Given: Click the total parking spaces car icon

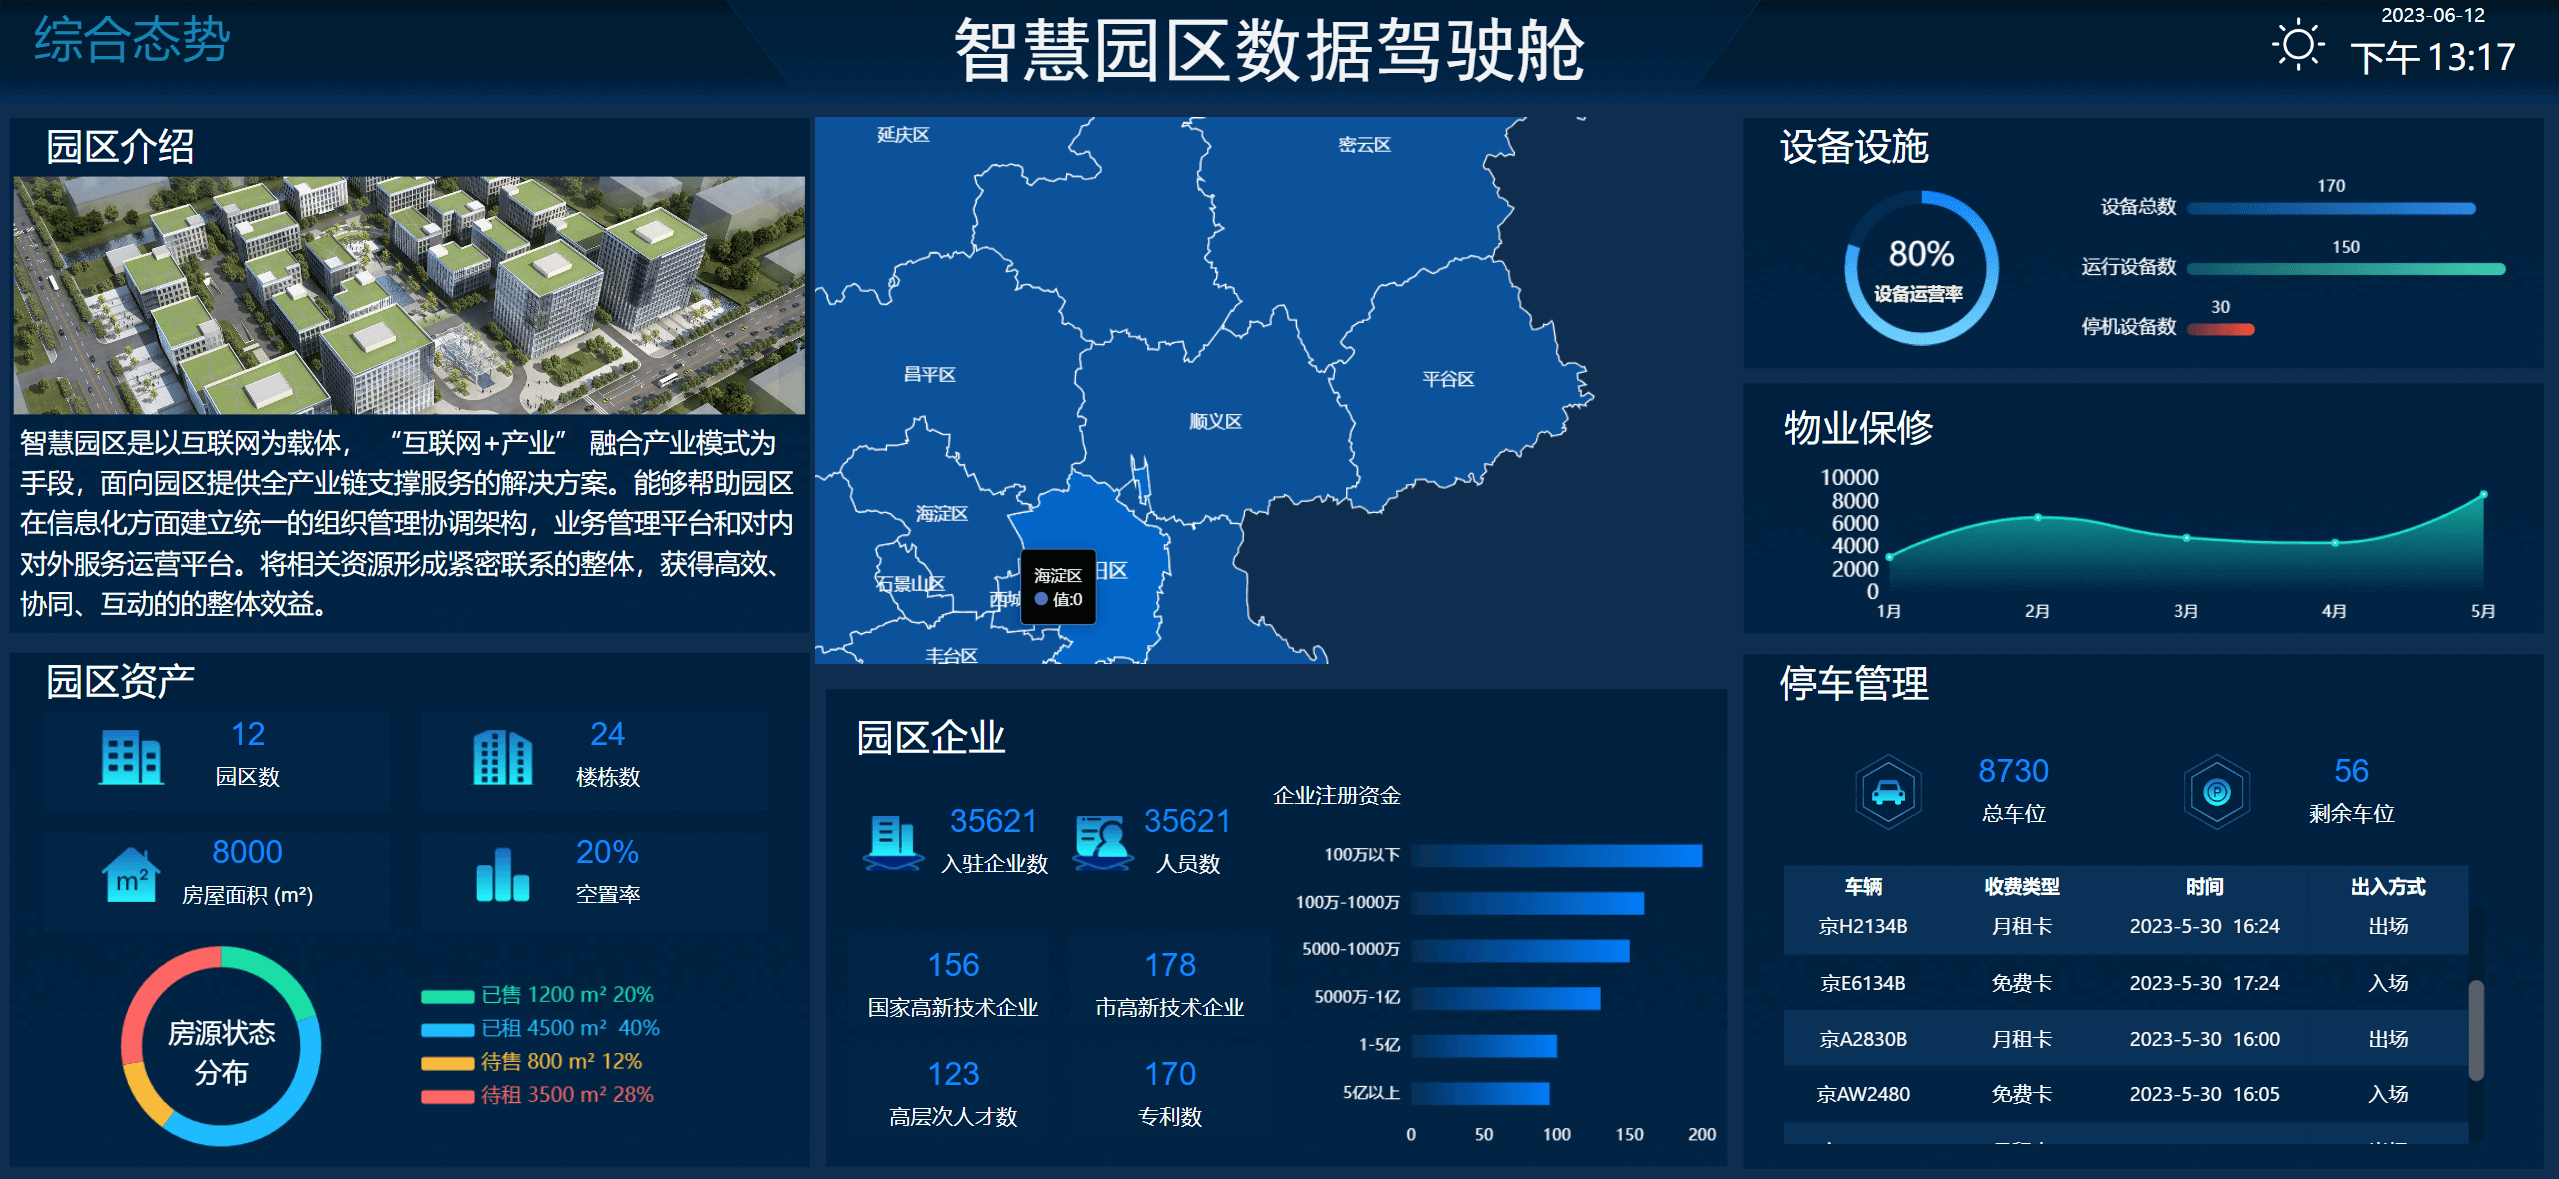Looking at the screenshot, I should click(x=1887, y=792).
